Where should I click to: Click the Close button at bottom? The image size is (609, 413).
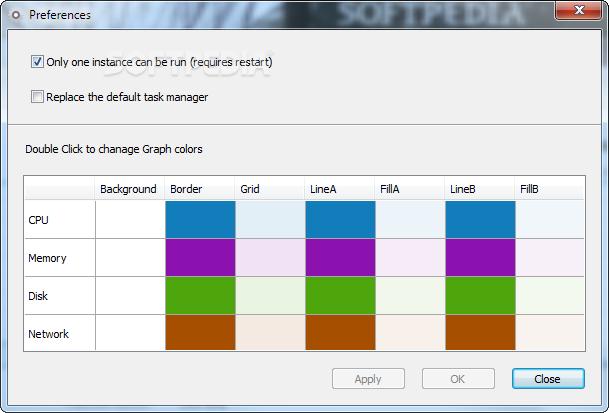548,379
